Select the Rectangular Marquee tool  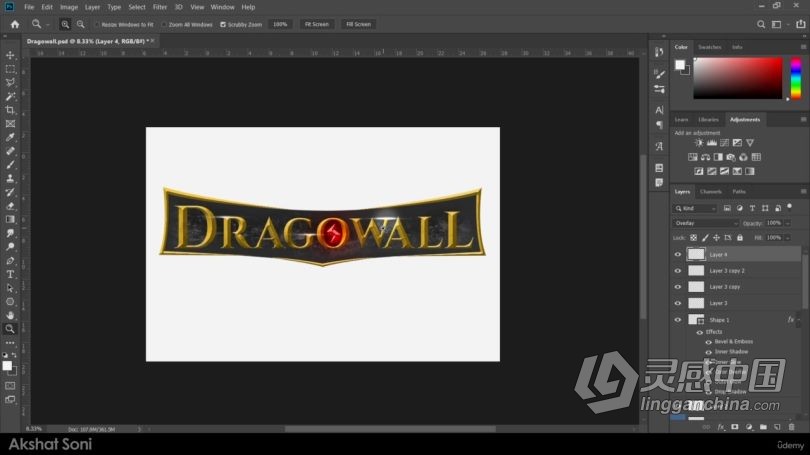pos(10,69)
